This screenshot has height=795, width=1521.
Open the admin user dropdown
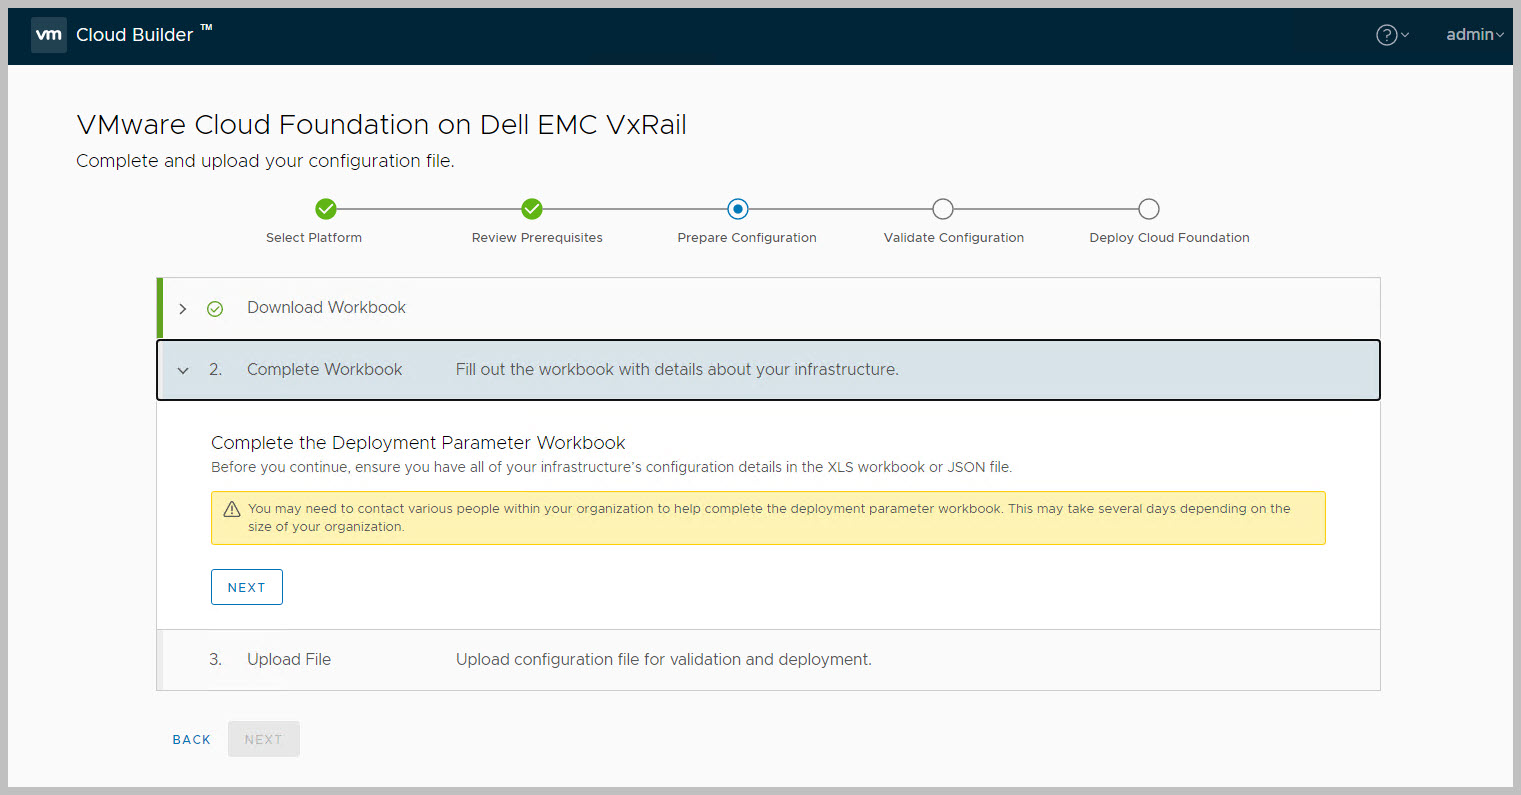pos(1474,35)
